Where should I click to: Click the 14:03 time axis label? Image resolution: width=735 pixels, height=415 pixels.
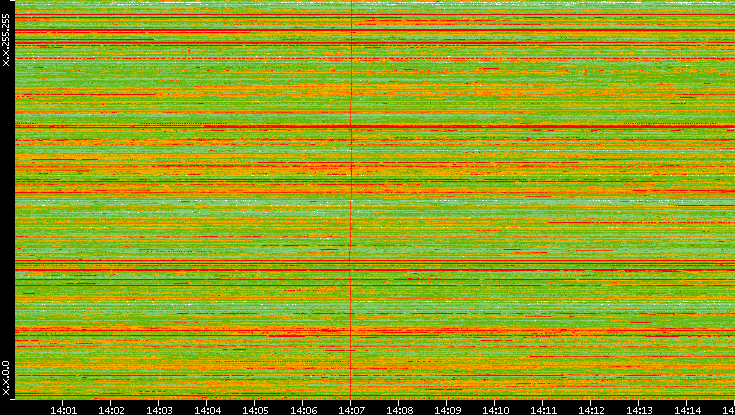tap(159, 410)
